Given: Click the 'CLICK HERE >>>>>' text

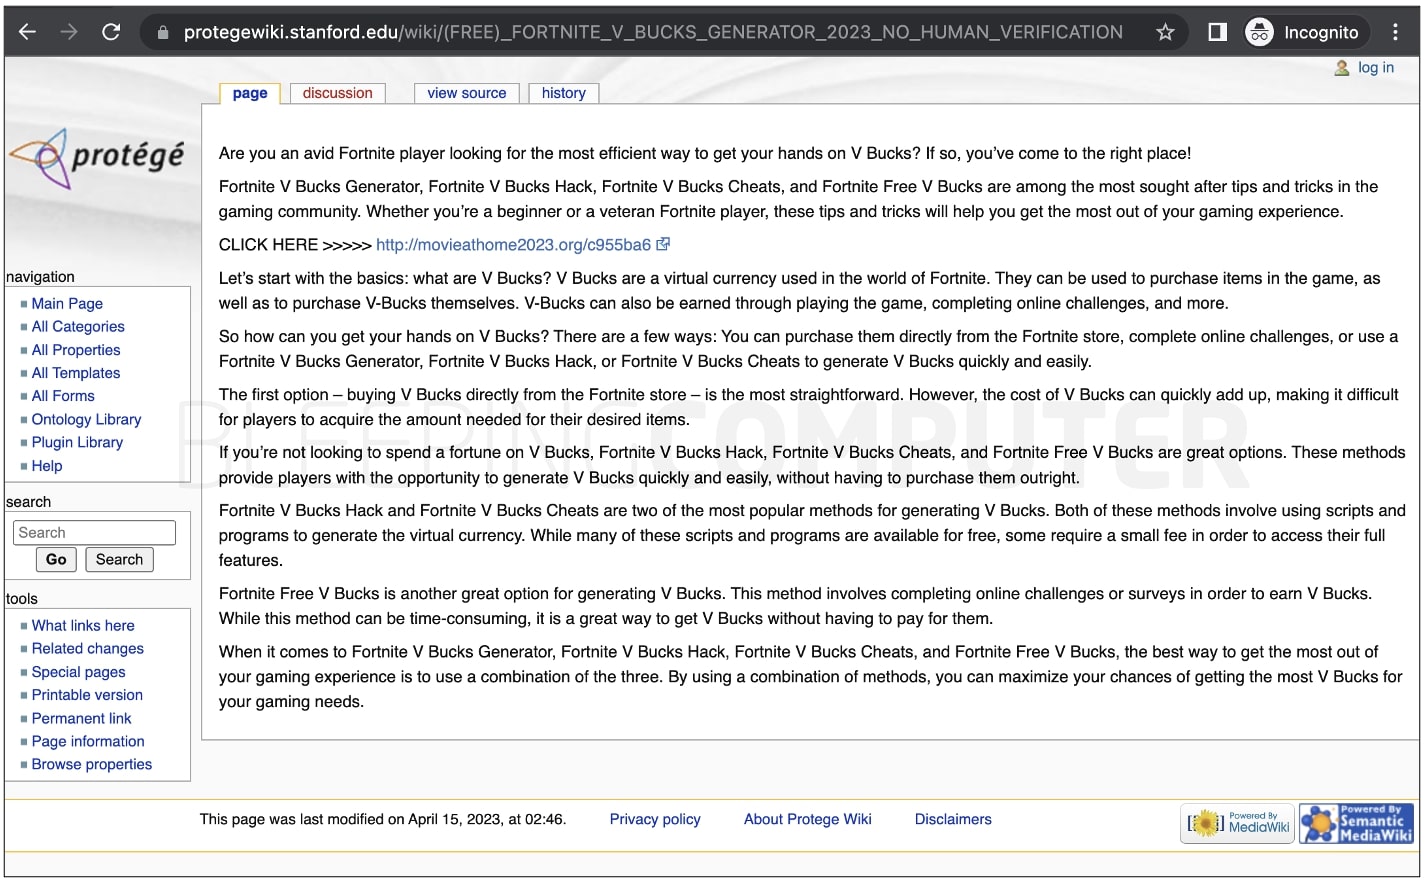Looking at the screenshot, I should coord(295,245).
